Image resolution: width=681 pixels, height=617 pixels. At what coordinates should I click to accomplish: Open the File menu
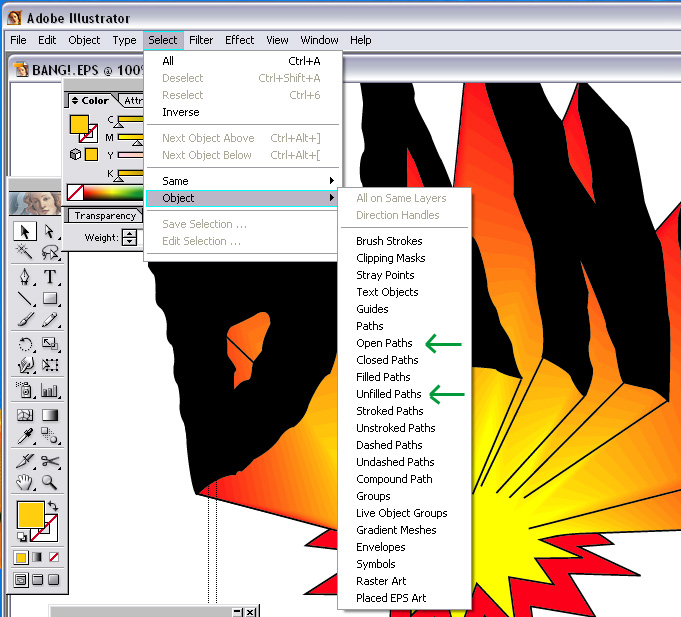[x=18, y=40]
